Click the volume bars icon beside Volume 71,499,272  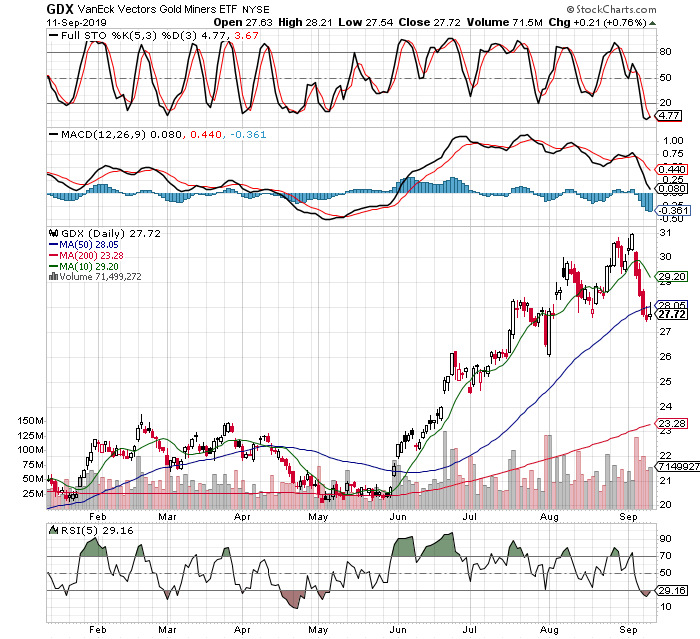pos(54,276)
